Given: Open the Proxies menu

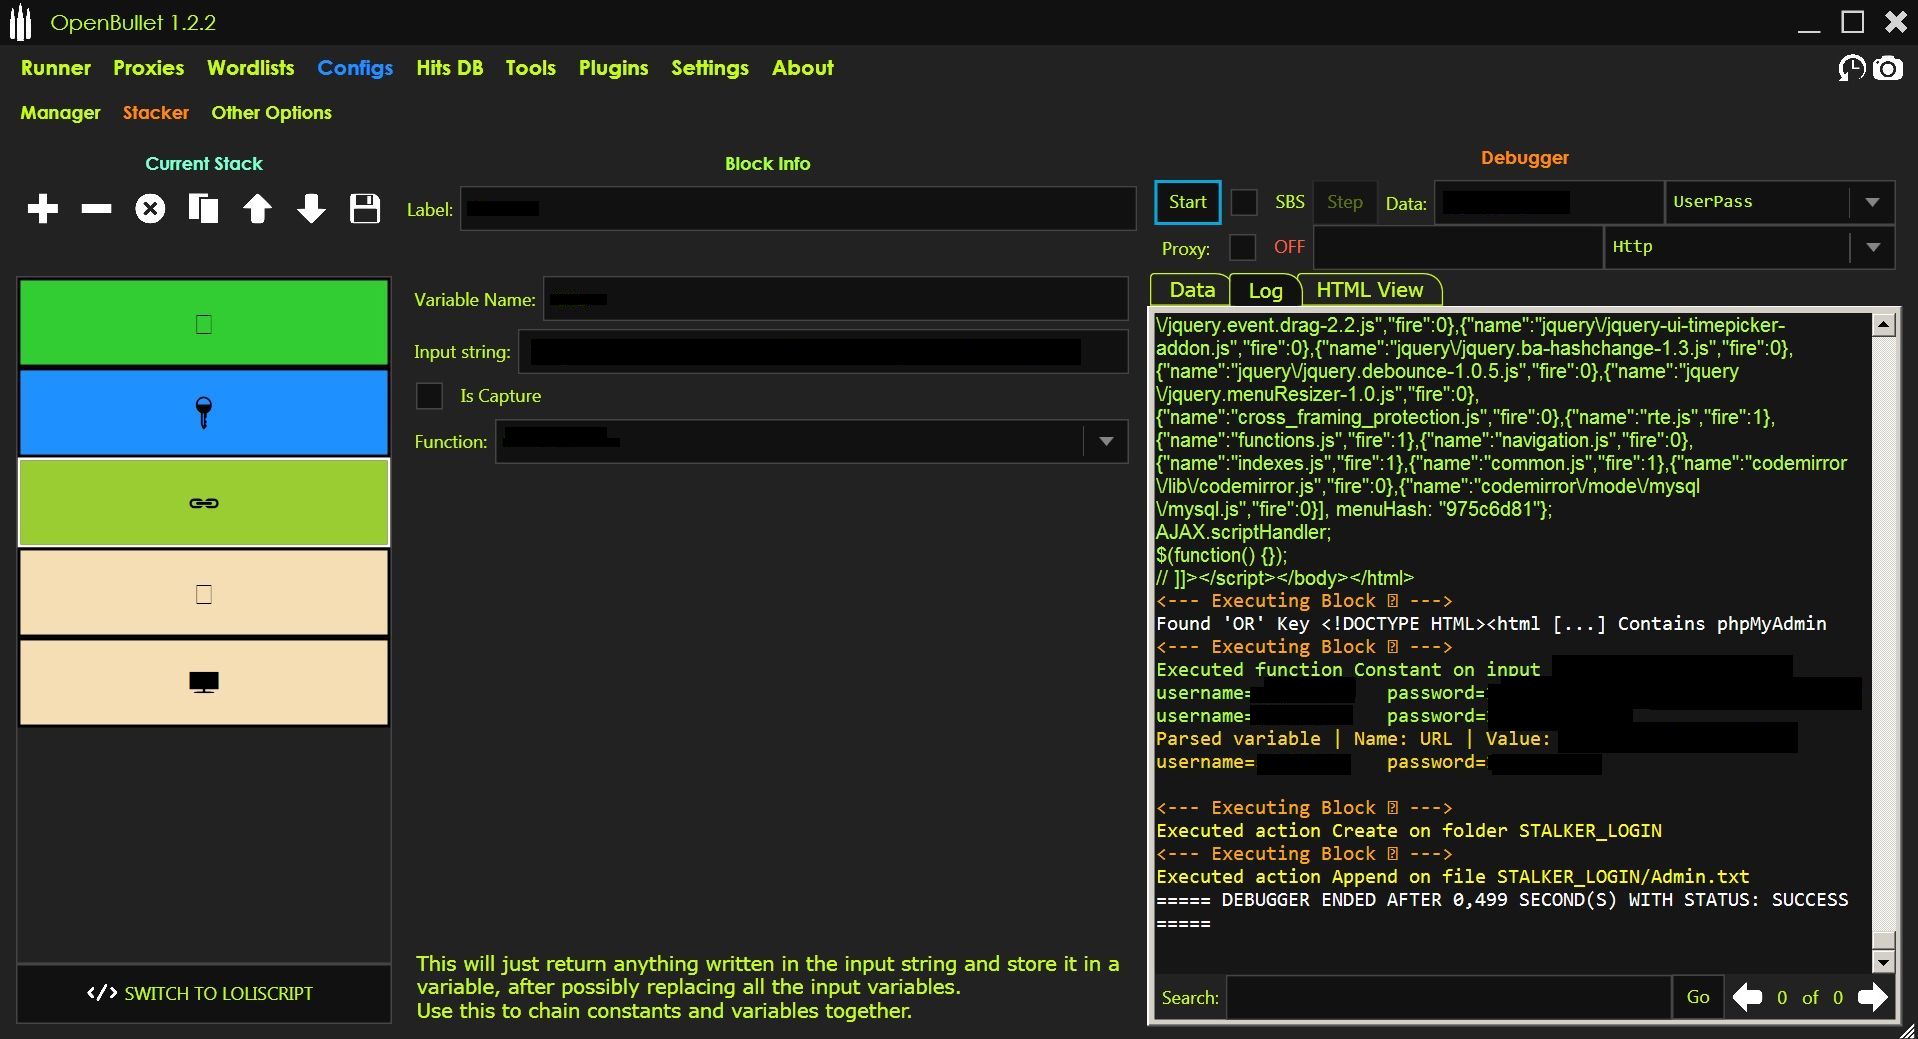Looking at the screenshot, I should pyautogui.click(x=149, y=68).
